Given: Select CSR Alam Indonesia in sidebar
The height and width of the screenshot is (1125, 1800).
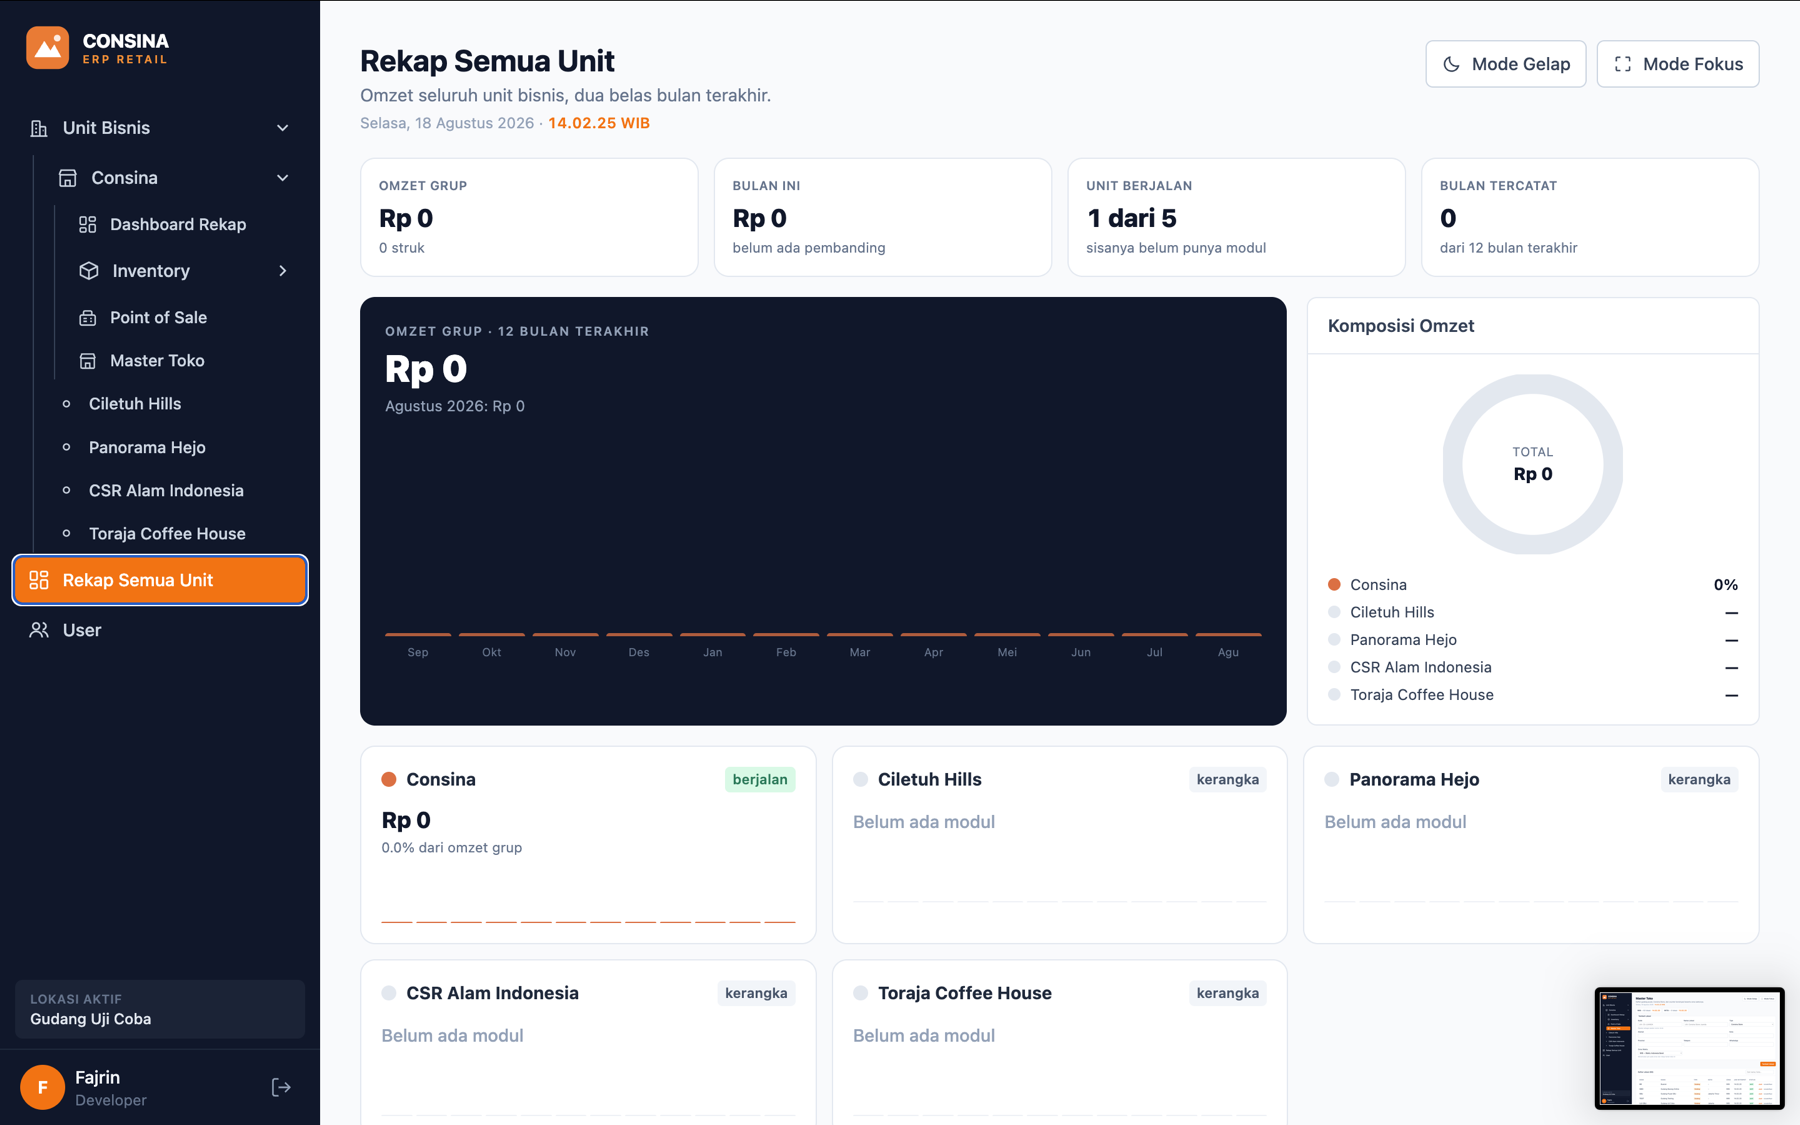Looking at the screenshot, I should [166, 491].
